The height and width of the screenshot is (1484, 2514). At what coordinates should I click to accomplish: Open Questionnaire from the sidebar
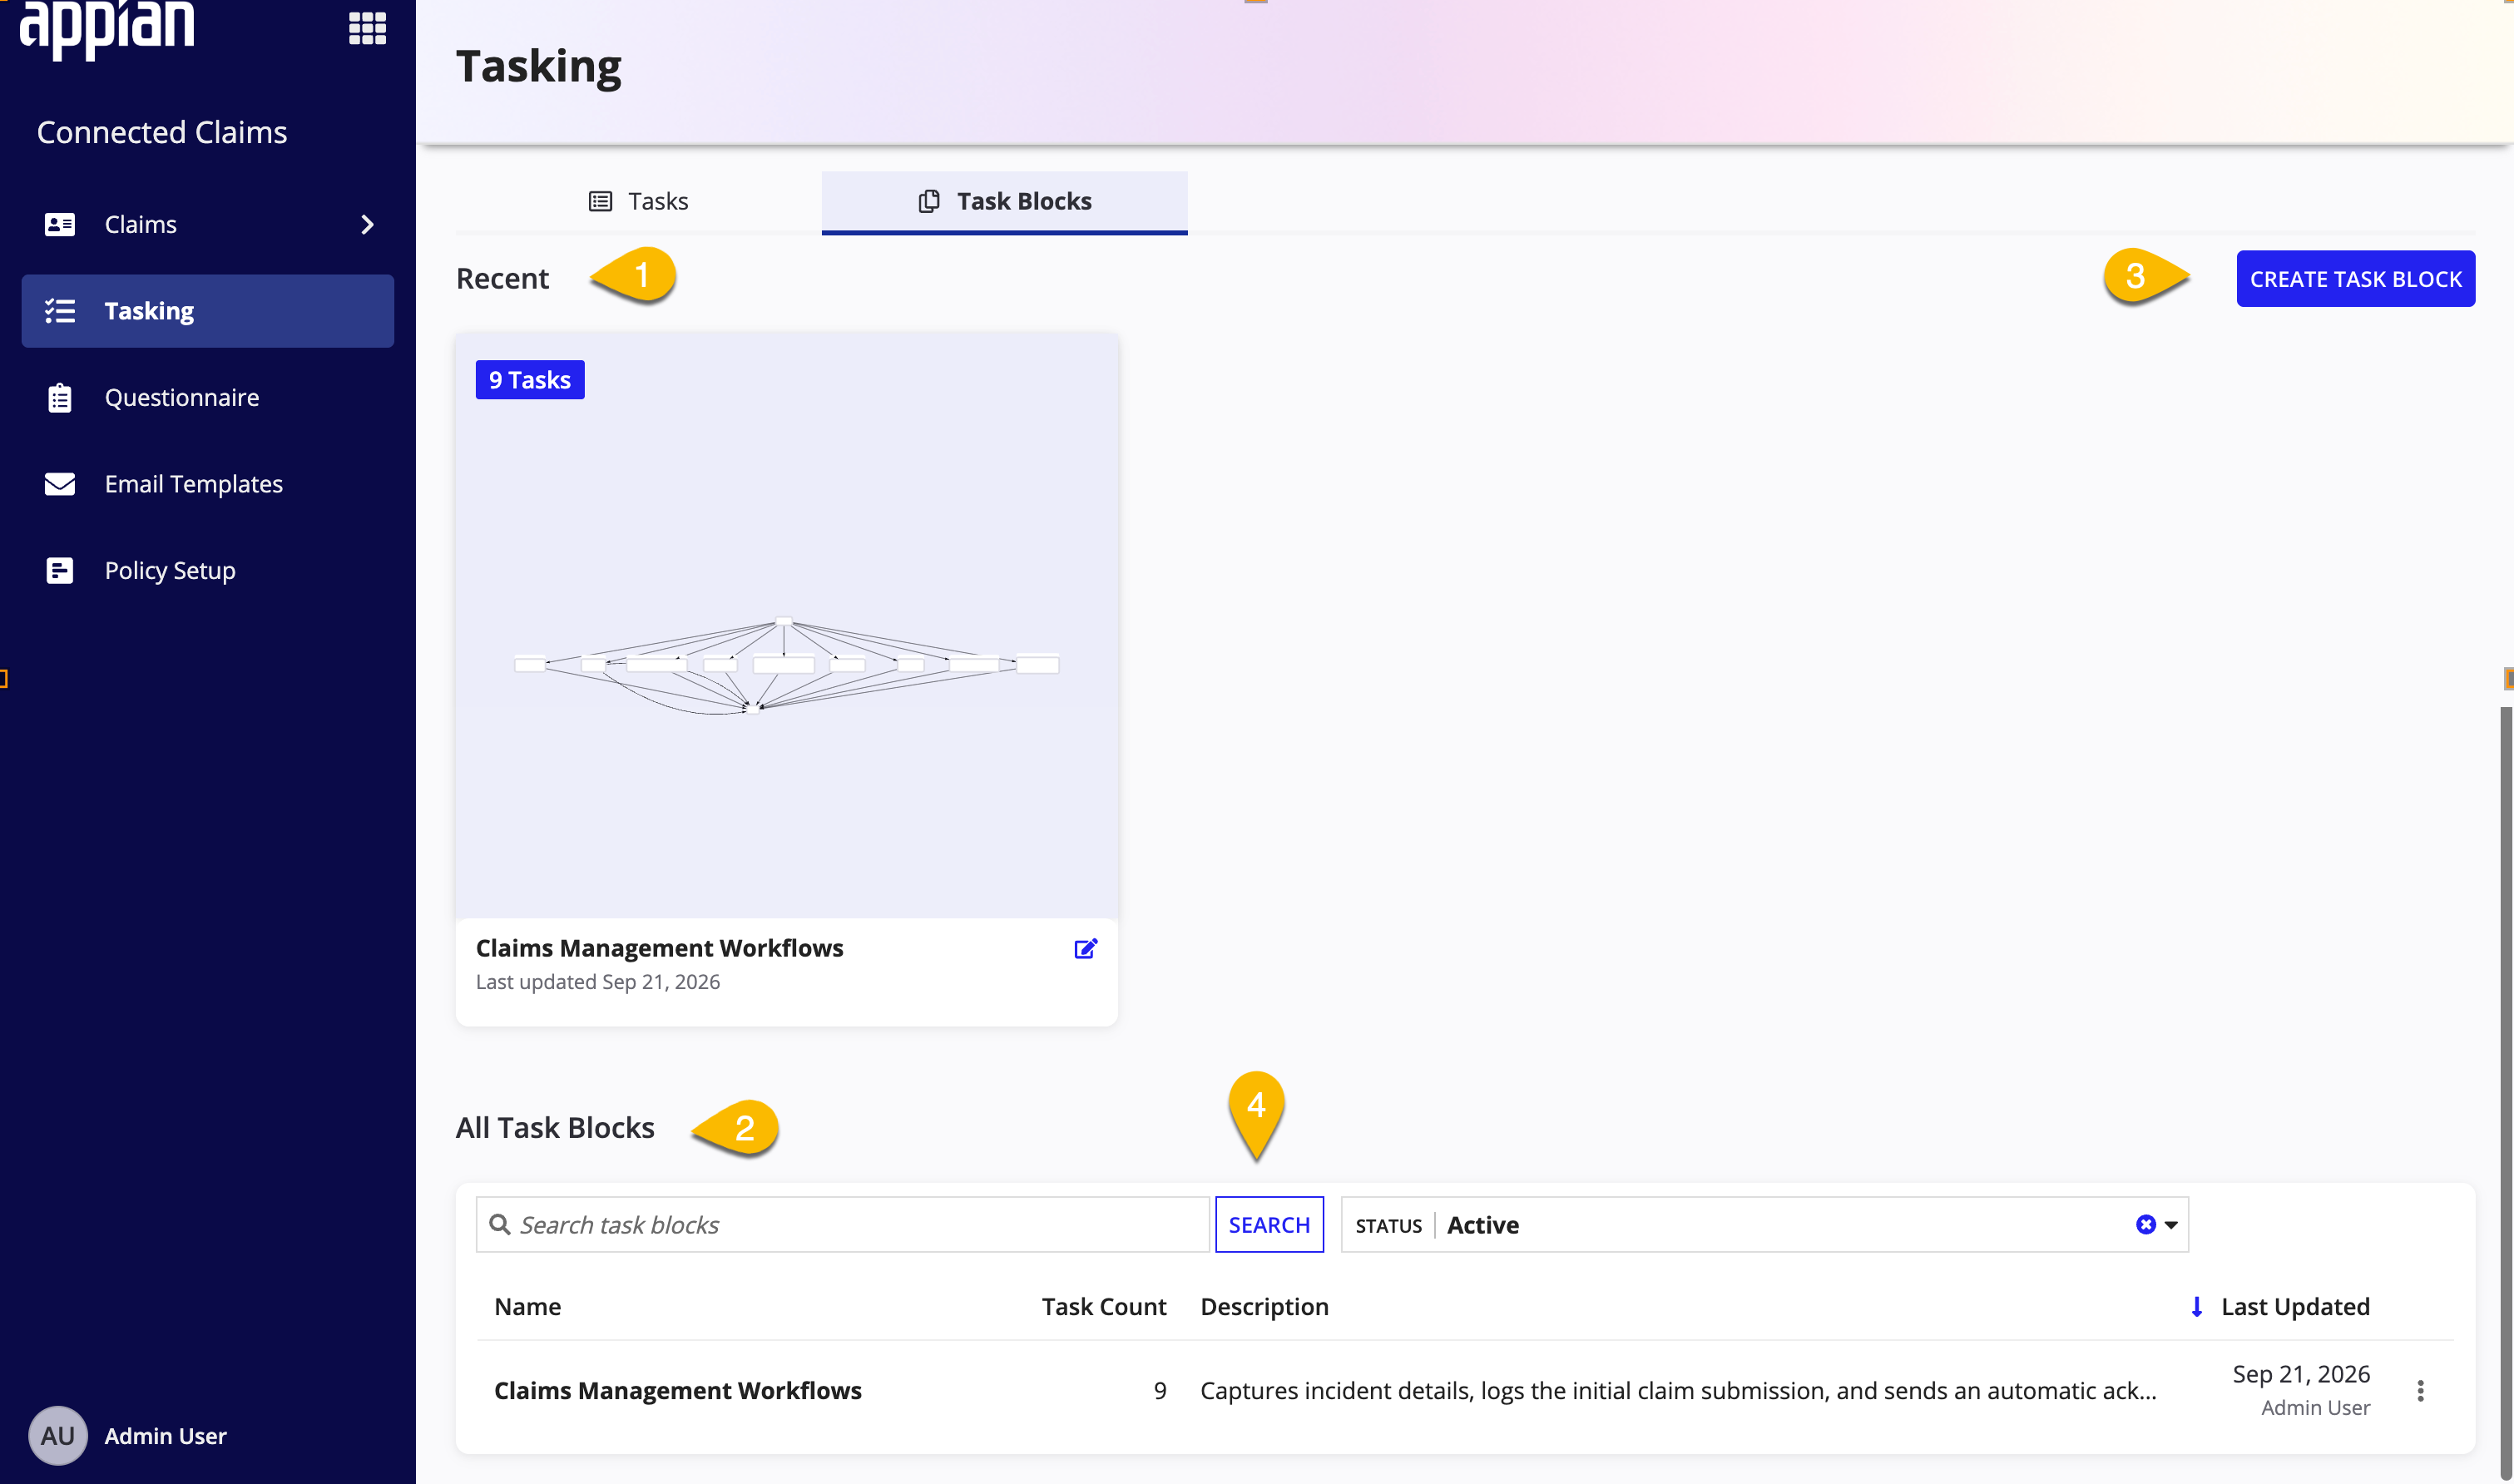click(x=208, y=397)
